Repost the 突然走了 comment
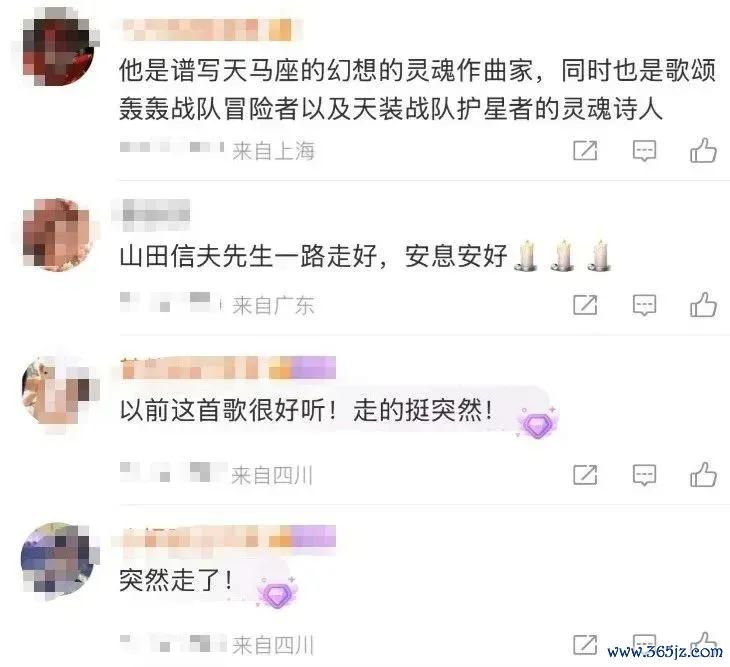The image size is (730, 667). click(x=585, y=645)
